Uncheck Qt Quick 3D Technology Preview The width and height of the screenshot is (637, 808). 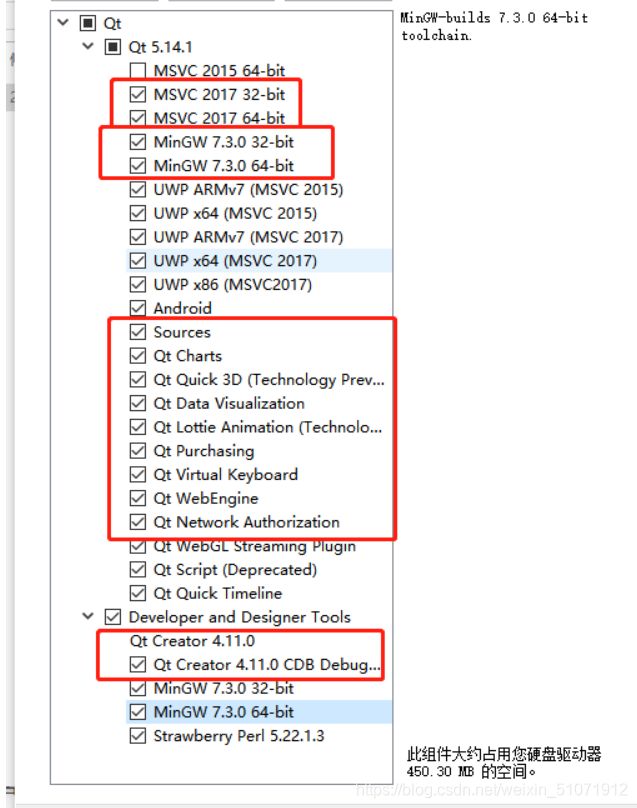[138, 379]
